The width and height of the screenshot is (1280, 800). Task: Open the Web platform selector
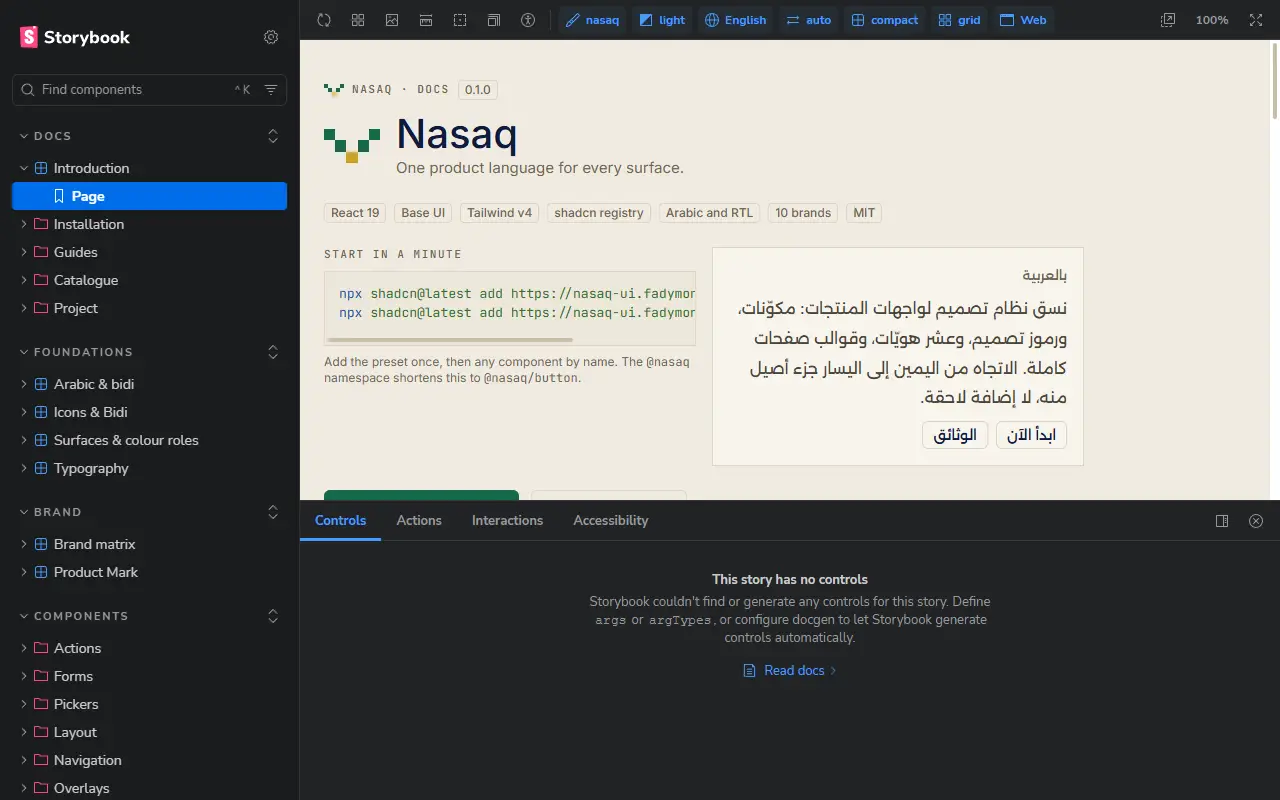click(1023, 20)
